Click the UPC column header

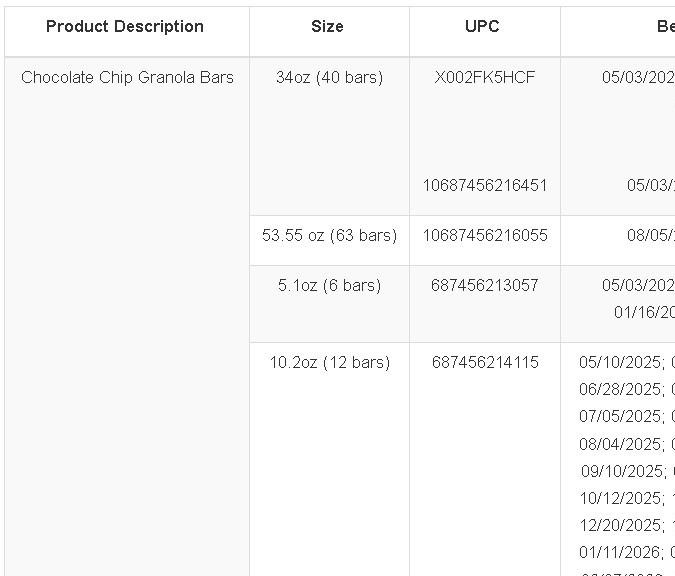(482, 27)
